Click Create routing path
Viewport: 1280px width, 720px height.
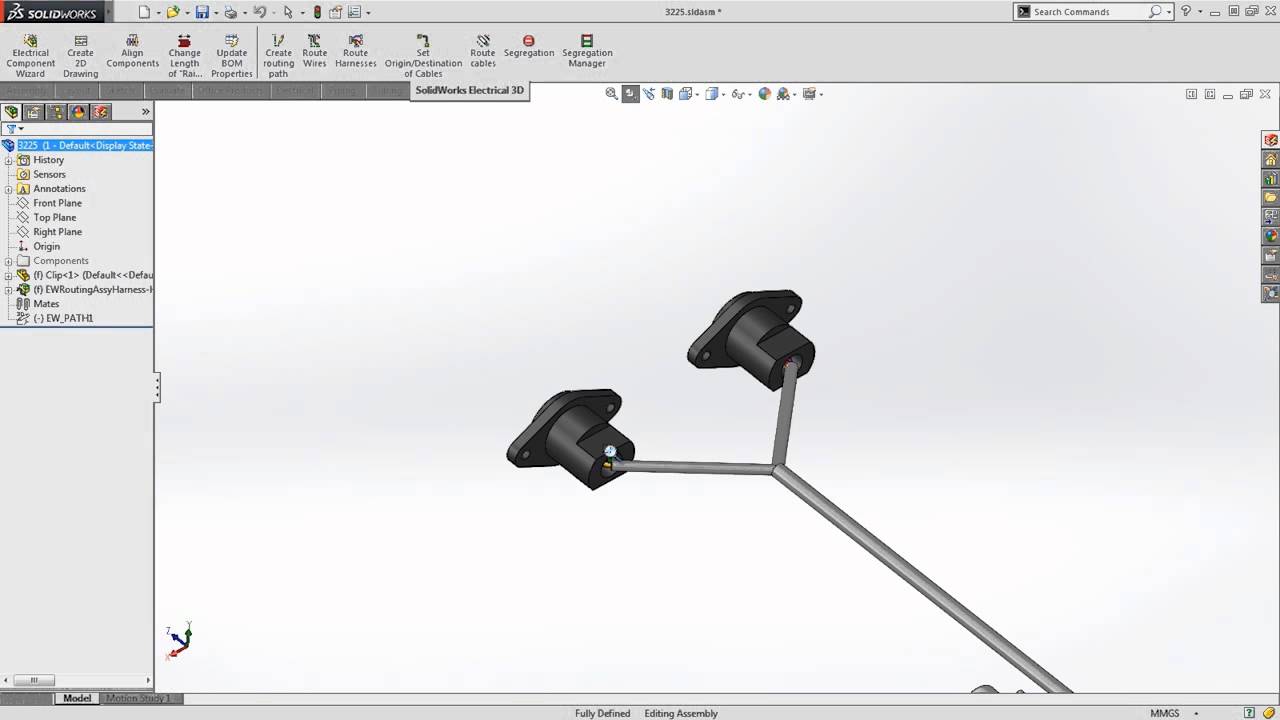278,56
